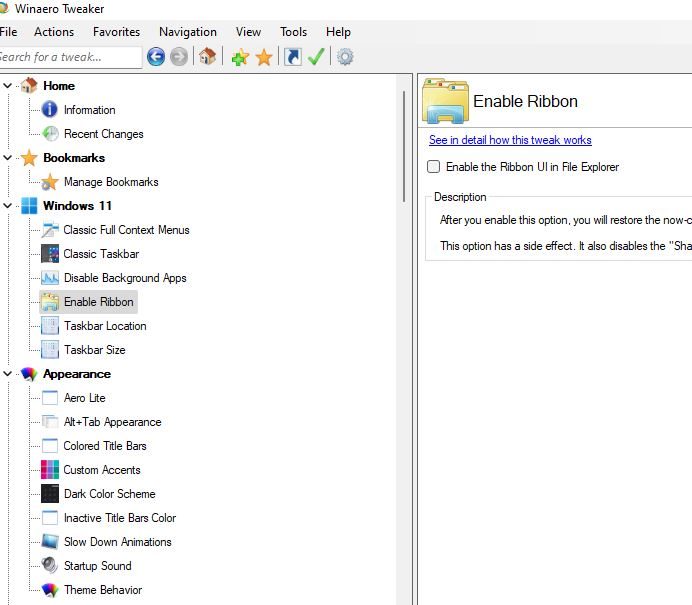
Task: Click the Classic Full Context Menus icon
Action: [x=50, y=230]
